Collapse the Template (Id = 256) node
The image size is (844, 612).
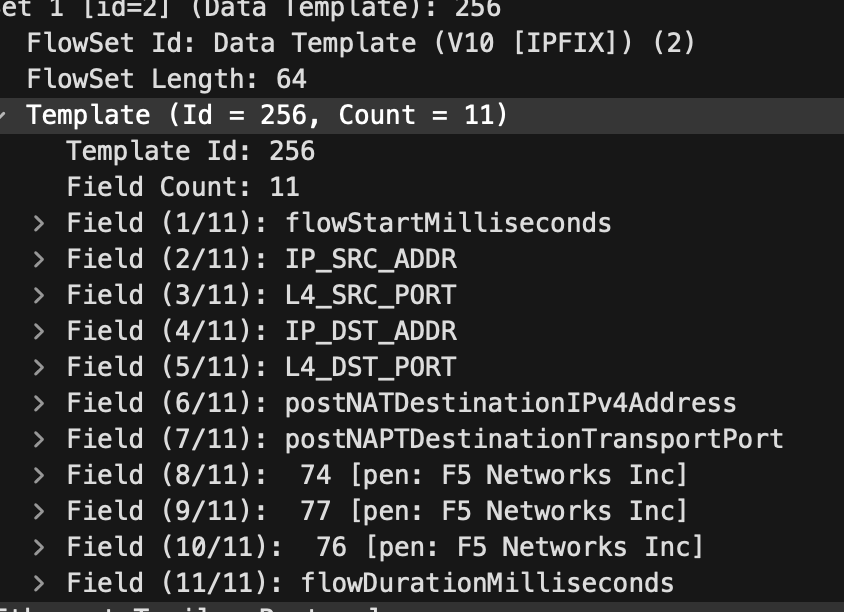pos(4,115)
